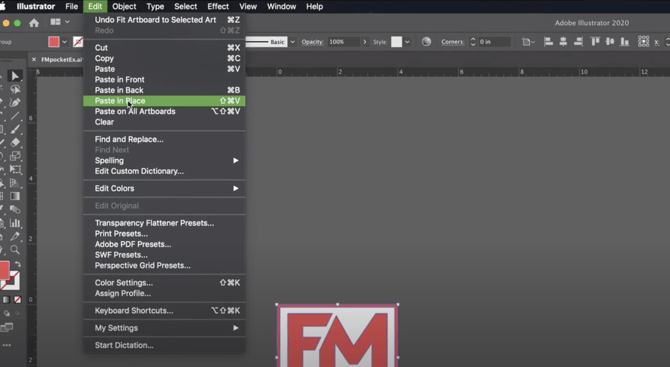Image resolution: width=670 pixels, height=367 pixels.
Task: Open Color Settings dialog
Action: point(164,283)
